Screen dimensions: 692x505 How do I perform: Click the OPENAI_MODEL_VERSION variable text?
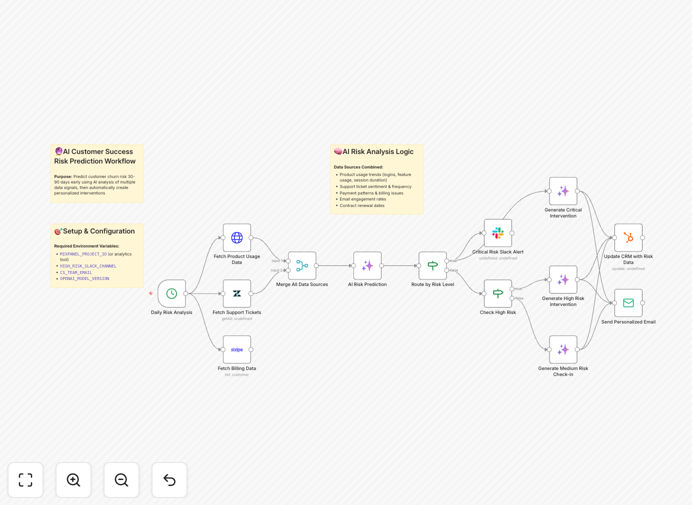[x=84, y=279]
